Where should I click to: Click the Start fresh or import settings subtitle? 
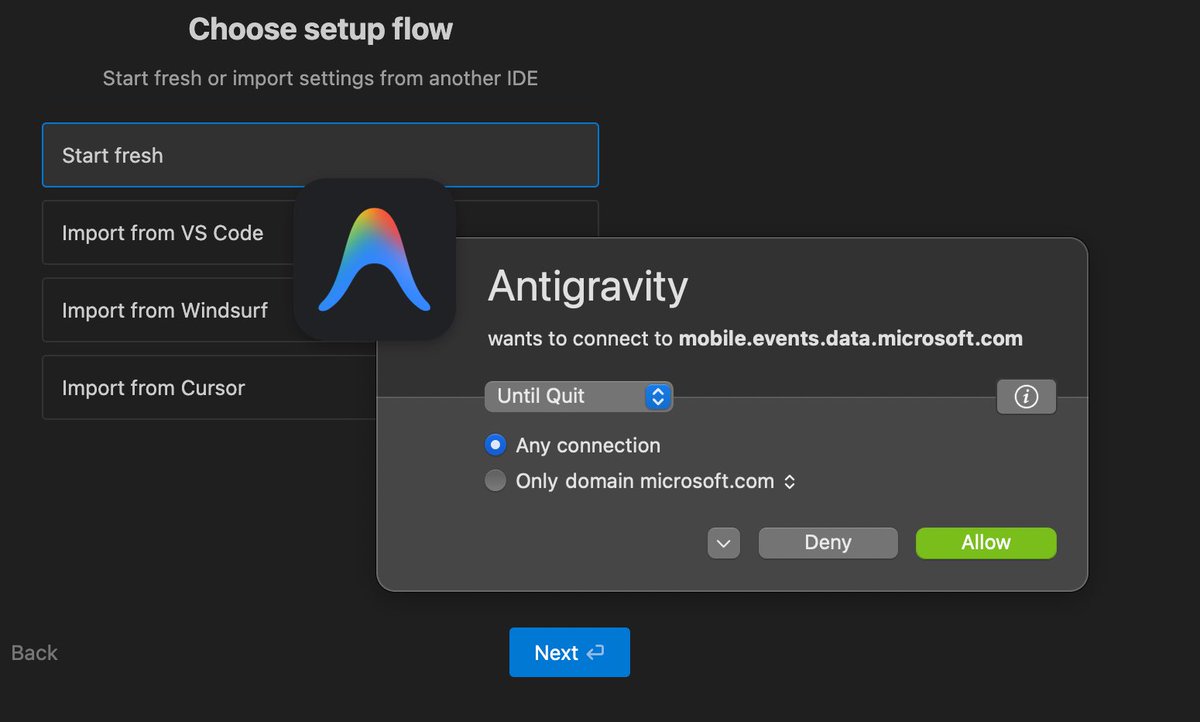click(321, 78)
